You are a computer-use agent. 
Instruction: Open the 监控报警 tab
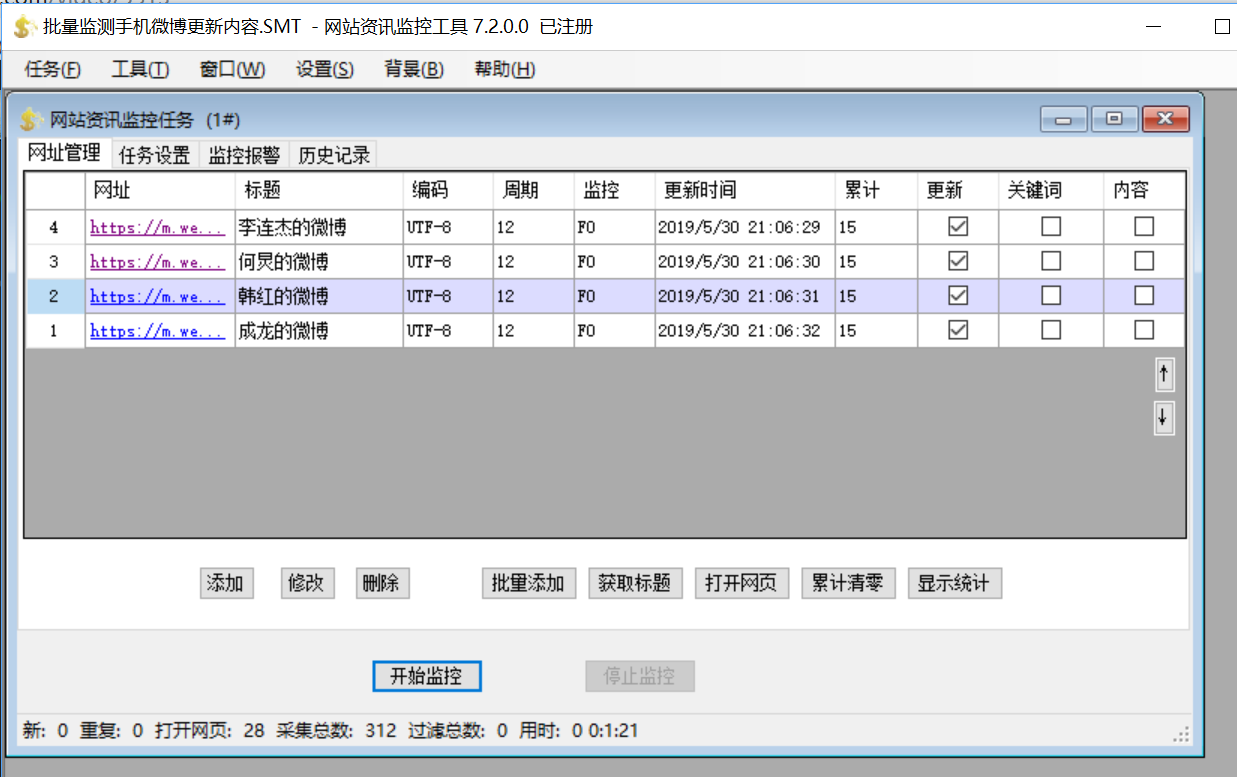coord(244,155)
